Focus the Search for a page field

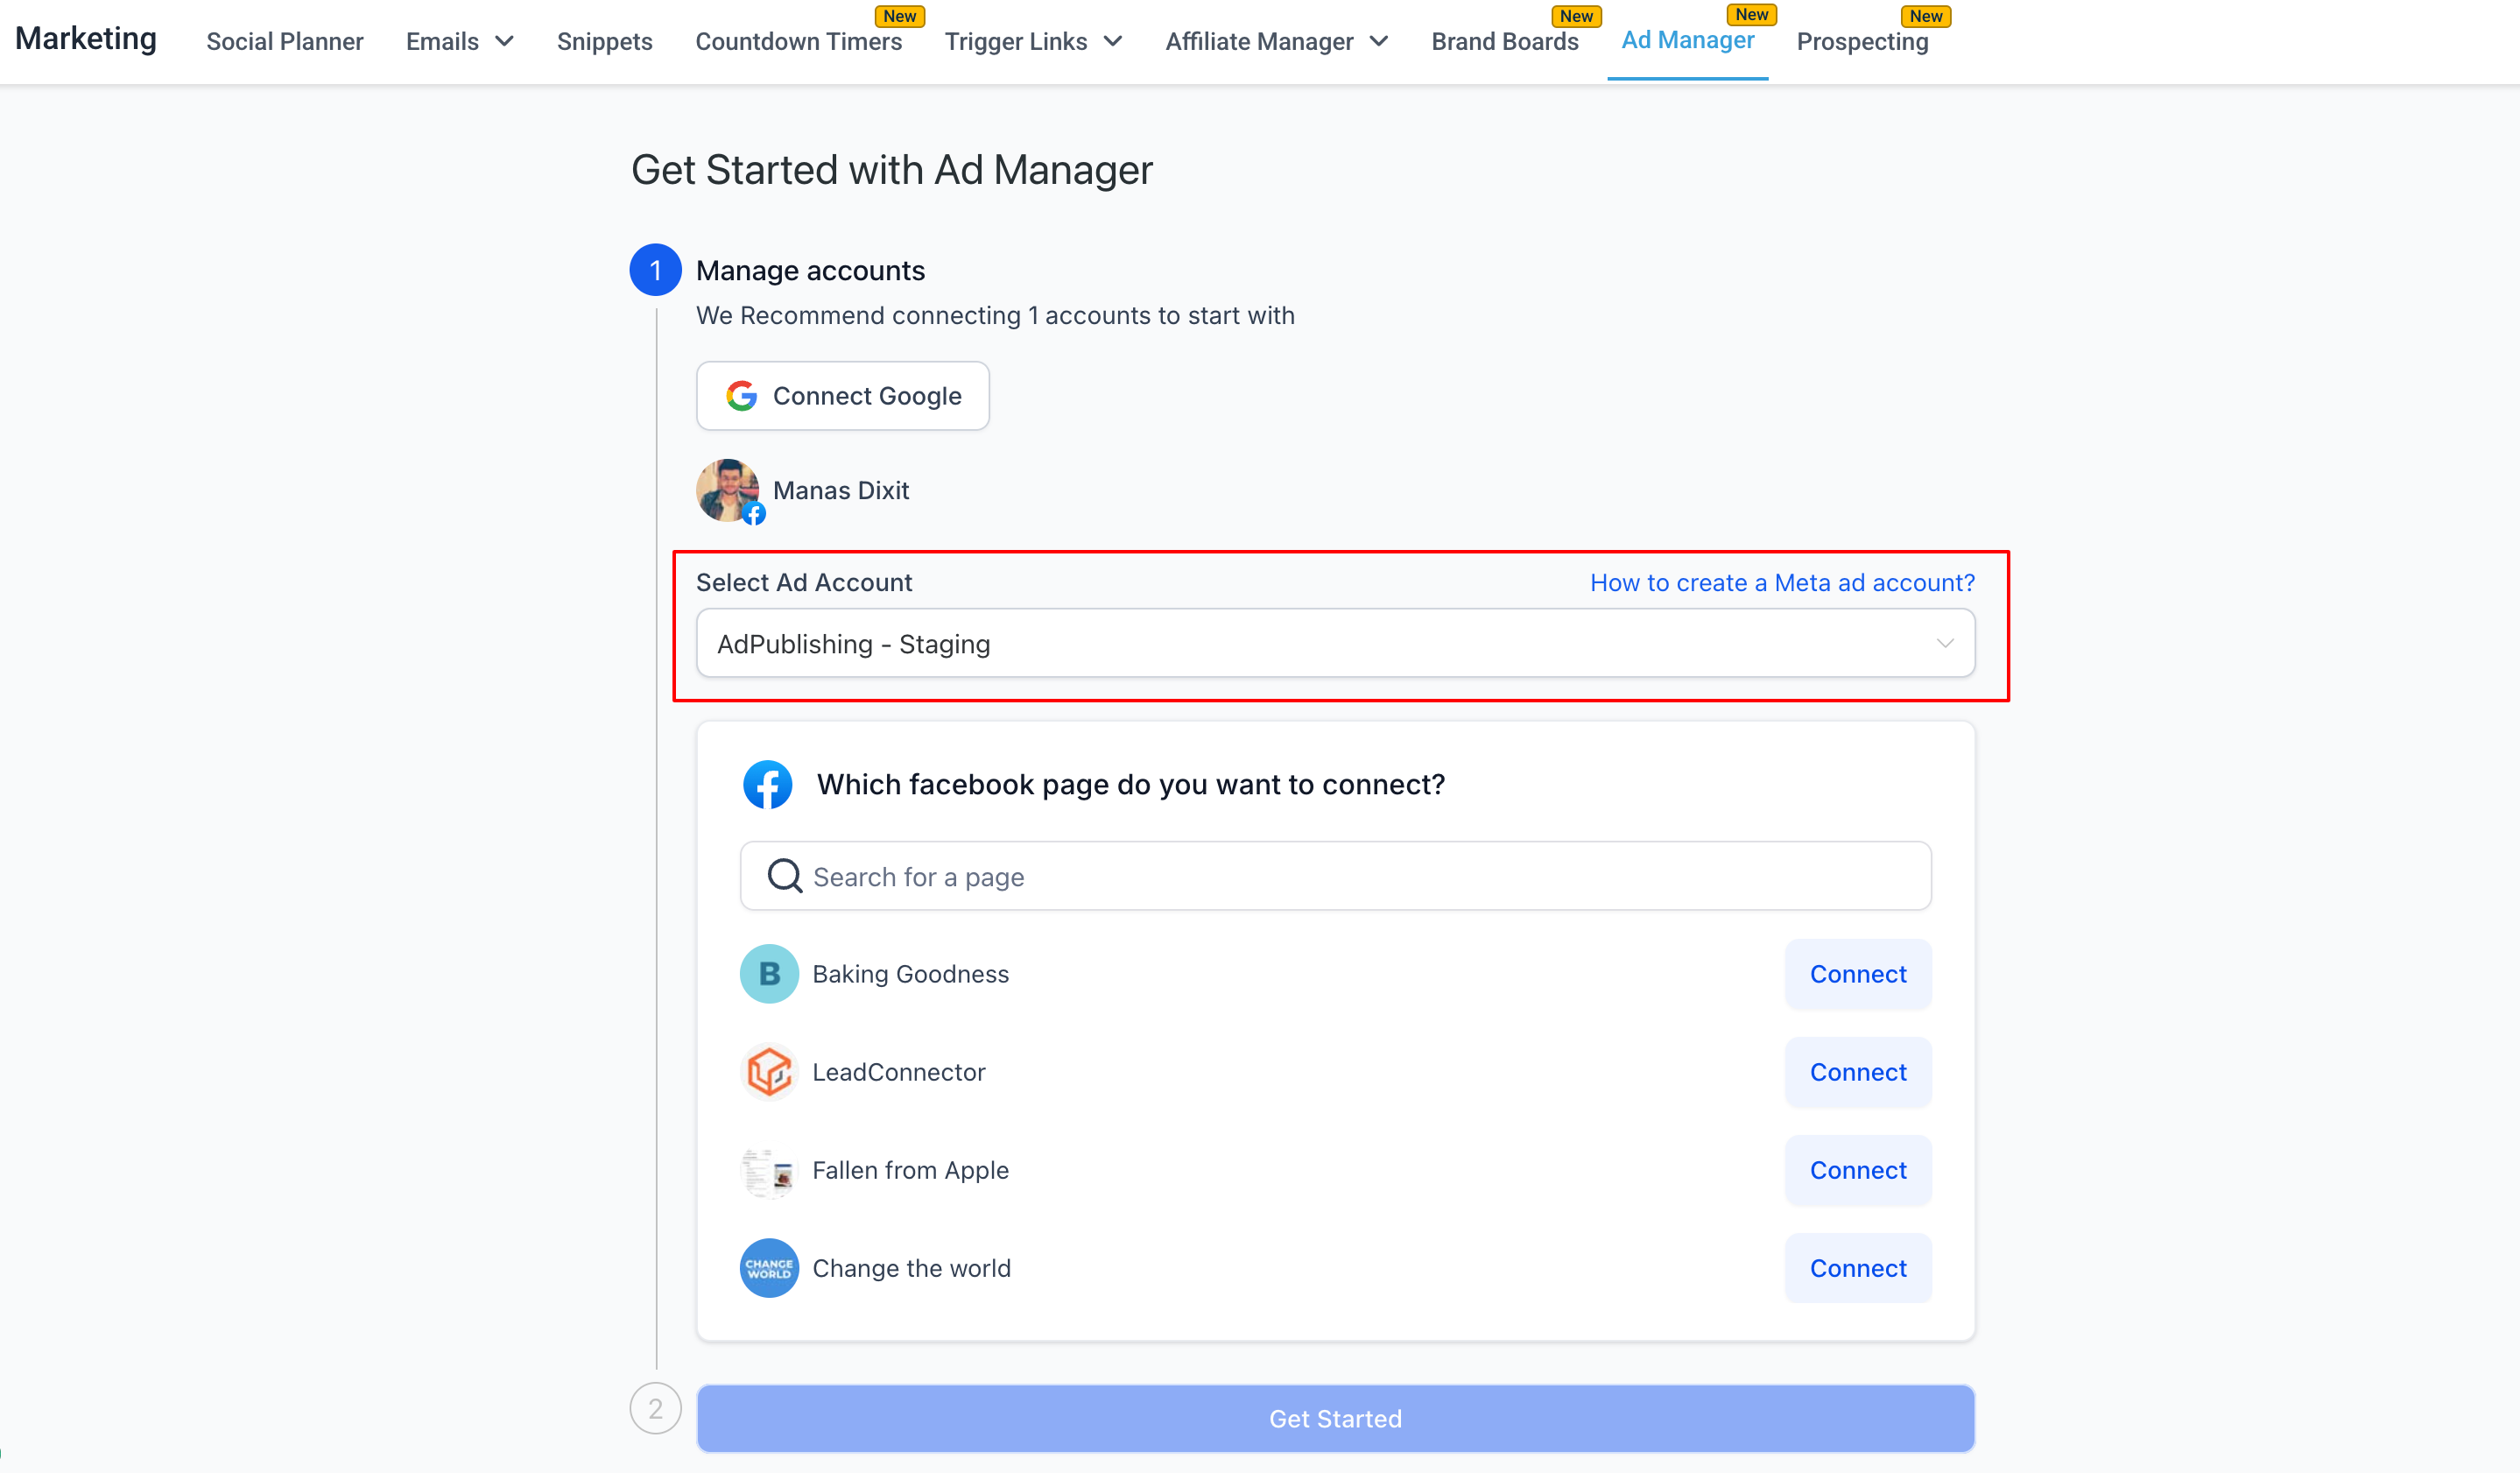click(1335, 876)
